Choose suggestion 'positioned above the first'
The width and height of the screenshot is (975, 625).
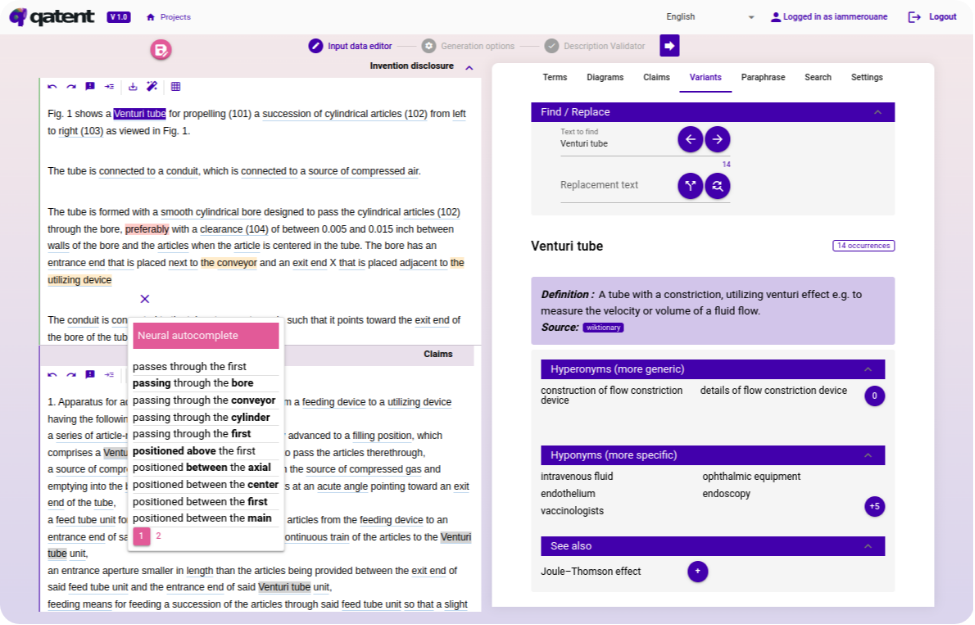pos(193,451)
